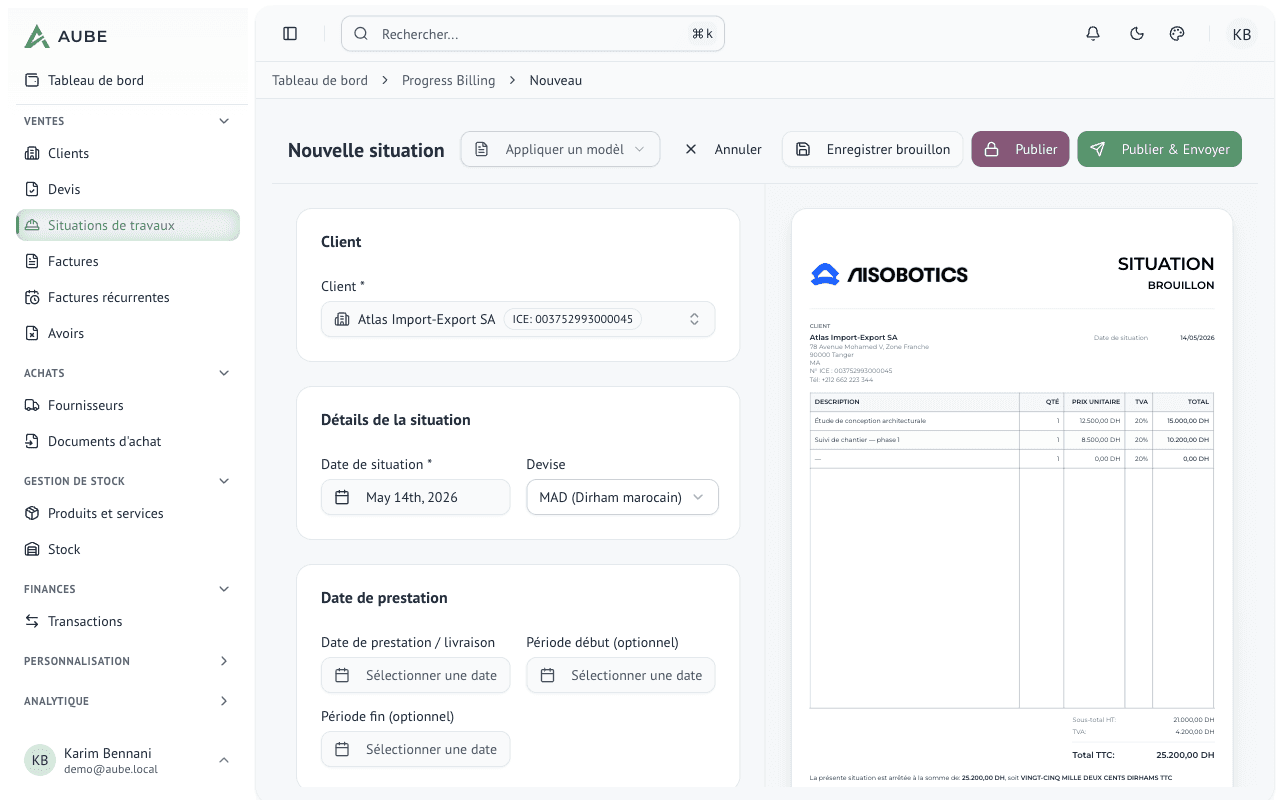Click the Factures récurrentes icon
Screen dimensions: 1280x800
(32, 297)
